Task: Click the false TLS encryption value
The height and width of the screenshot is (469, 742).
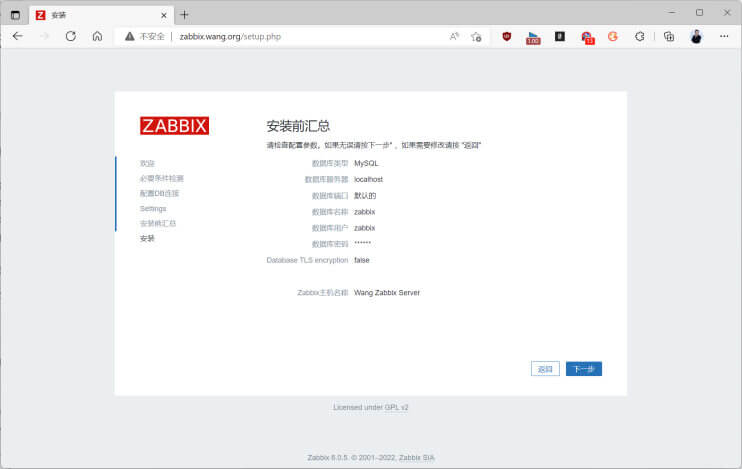Action: tap(362, 260)
